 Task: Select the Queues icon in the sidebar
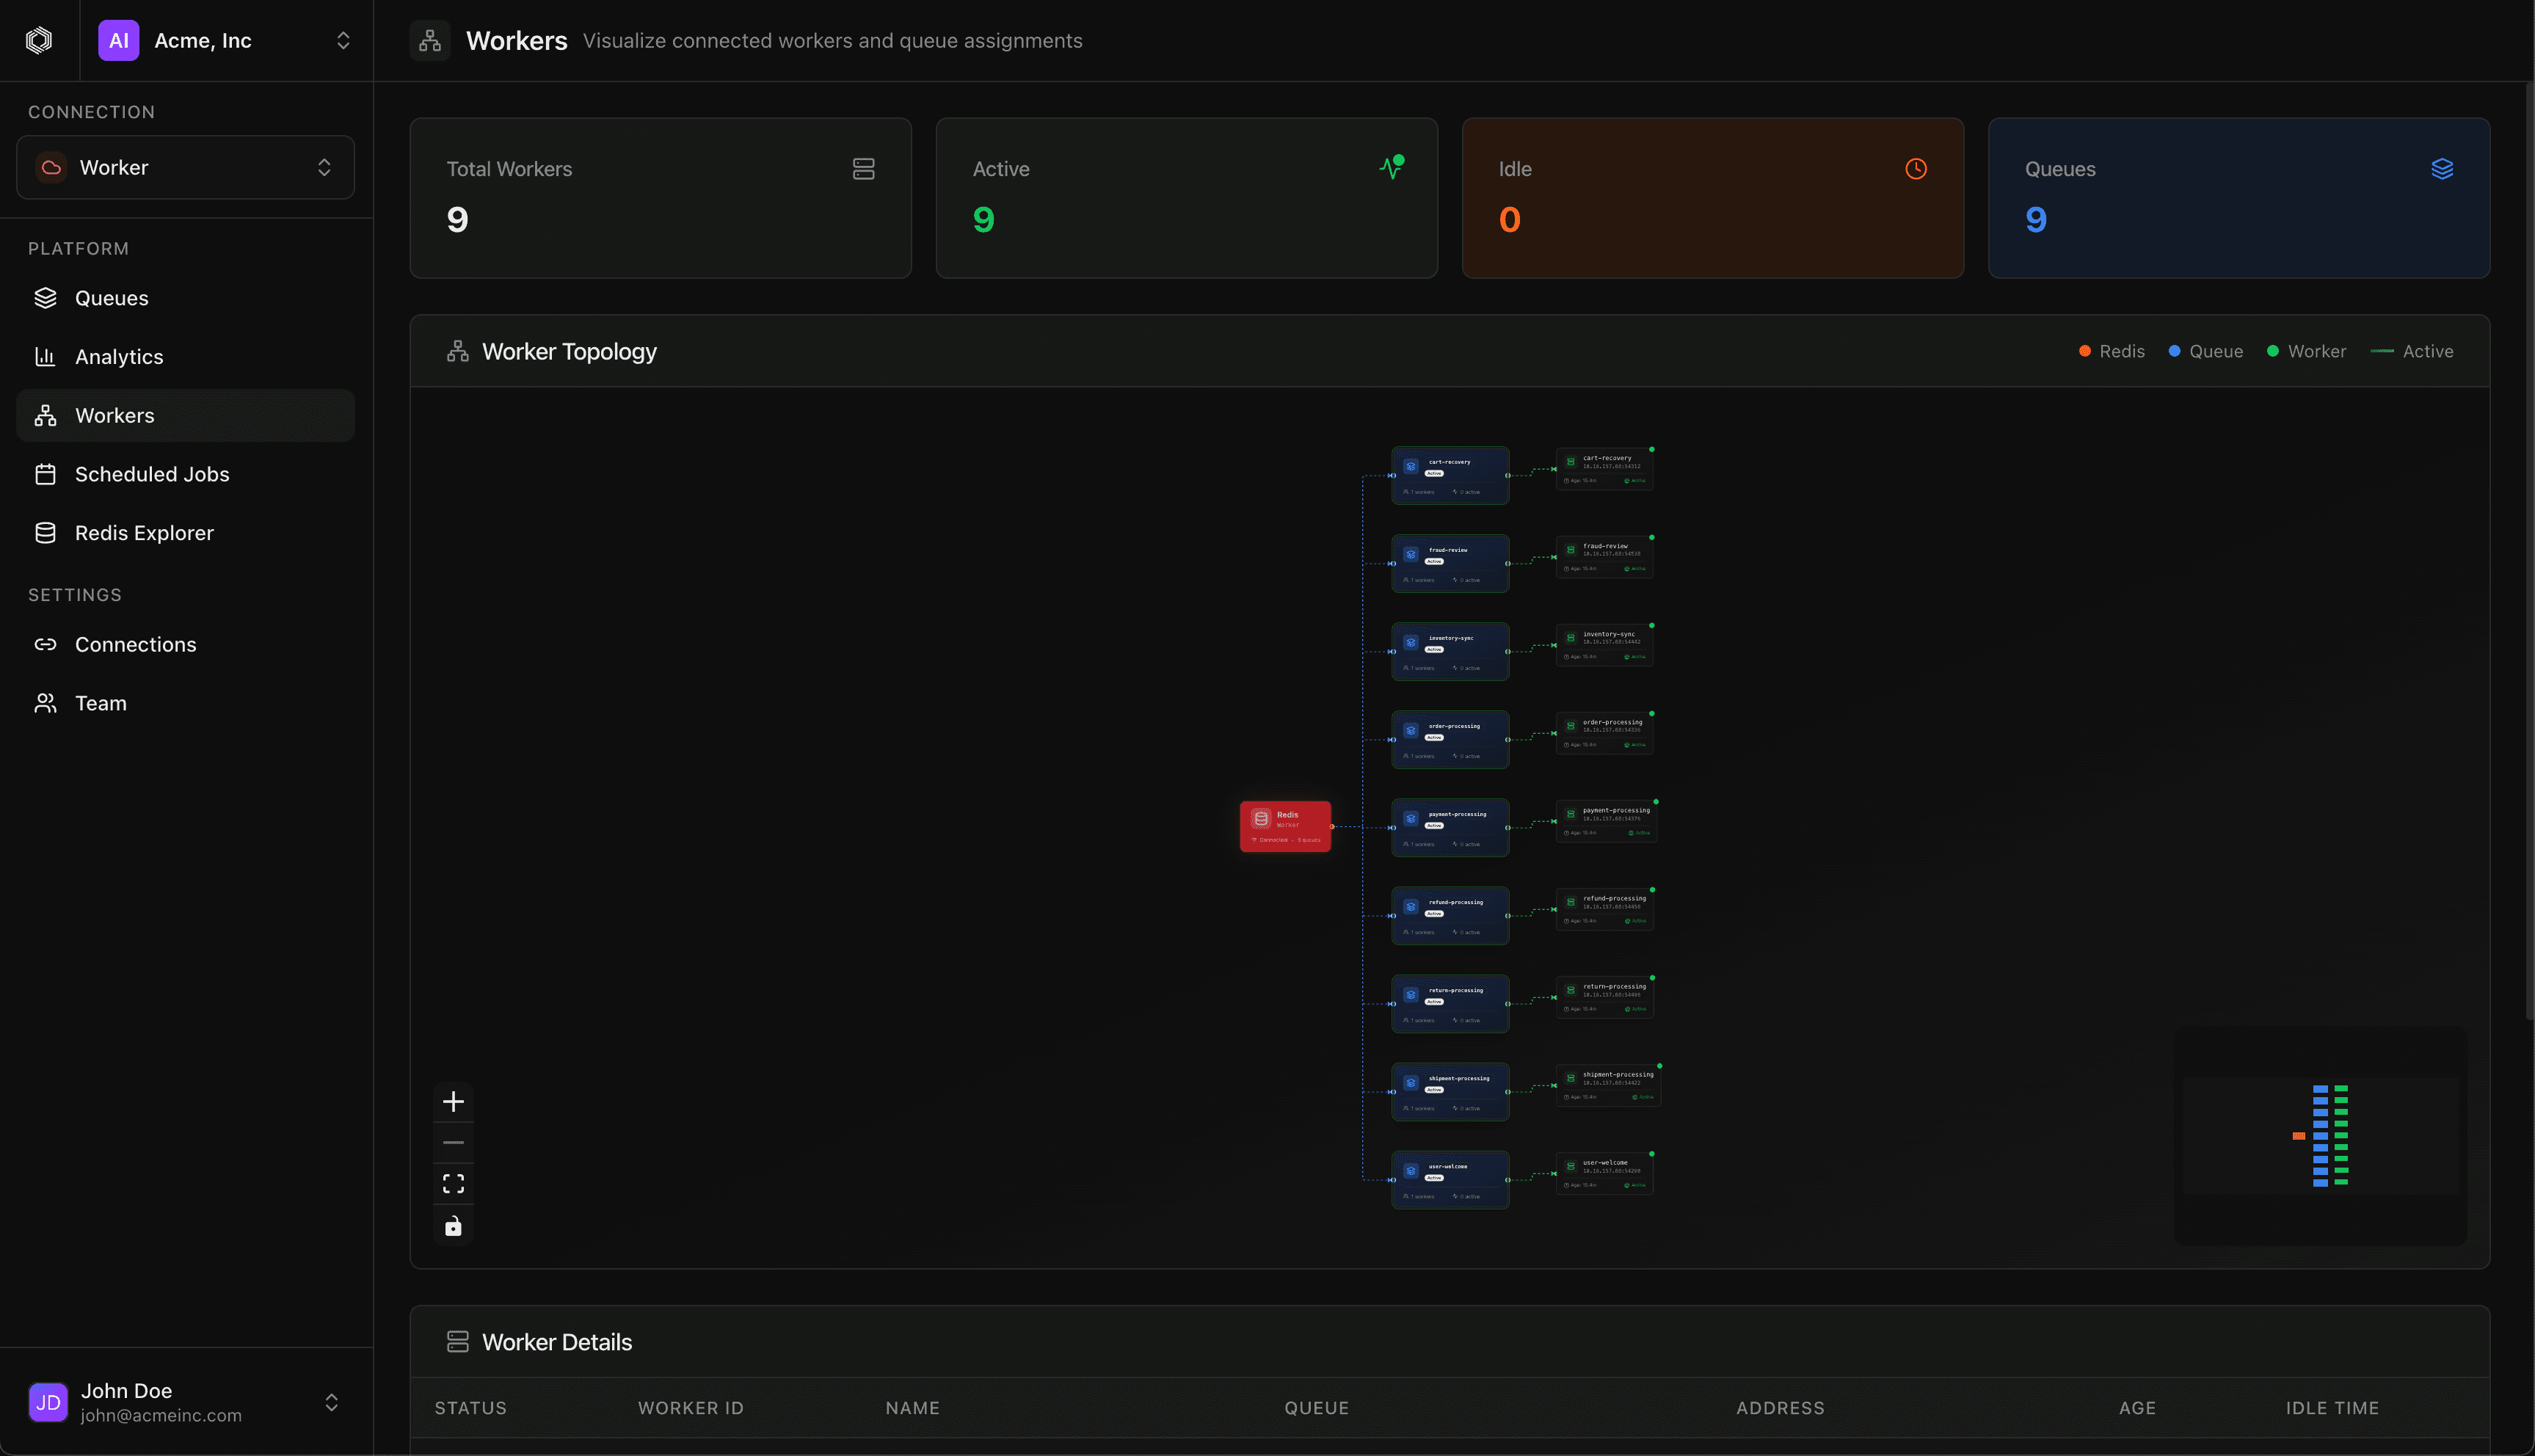[x=46, y=297]
